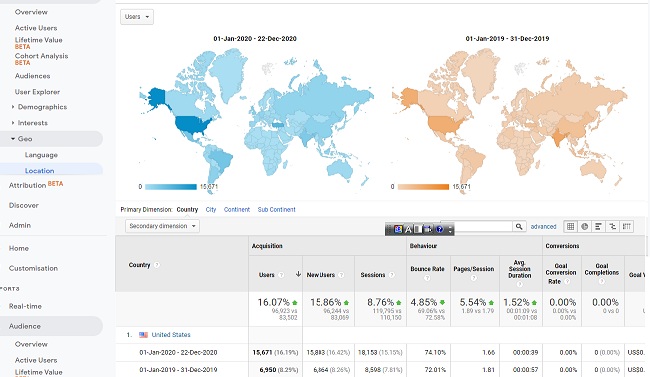
Task: Click the Bounce Rate help question mark
Action: pyautogui.click(x=427, y=278)
